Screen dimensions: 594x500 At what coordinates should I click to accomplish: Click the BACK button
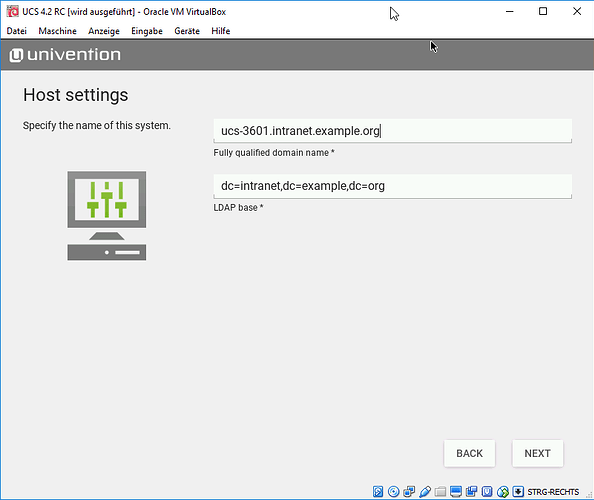[469, 453]
